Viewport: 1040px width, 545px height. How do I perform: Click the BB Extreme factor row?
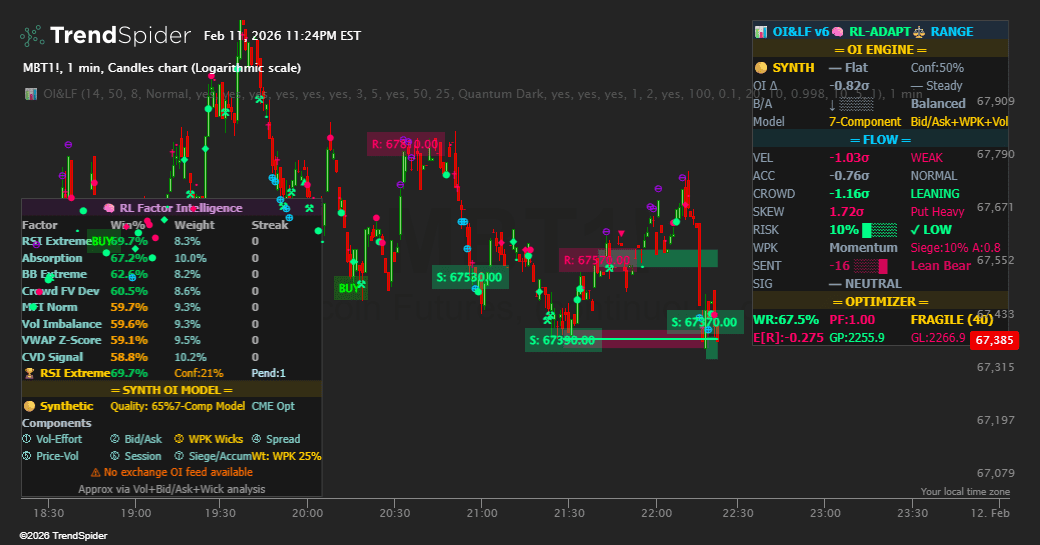[171, 274]
